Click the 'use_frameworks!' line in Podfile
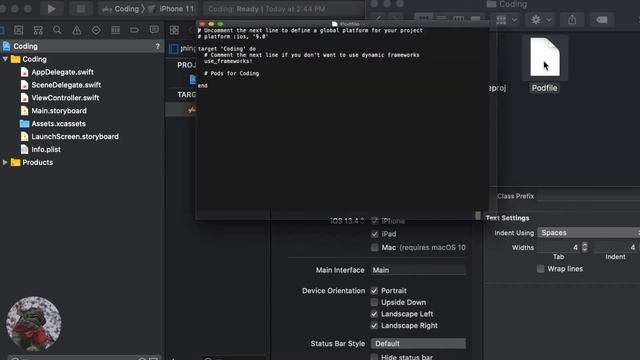The image size is (640, 360). point(228,61)
